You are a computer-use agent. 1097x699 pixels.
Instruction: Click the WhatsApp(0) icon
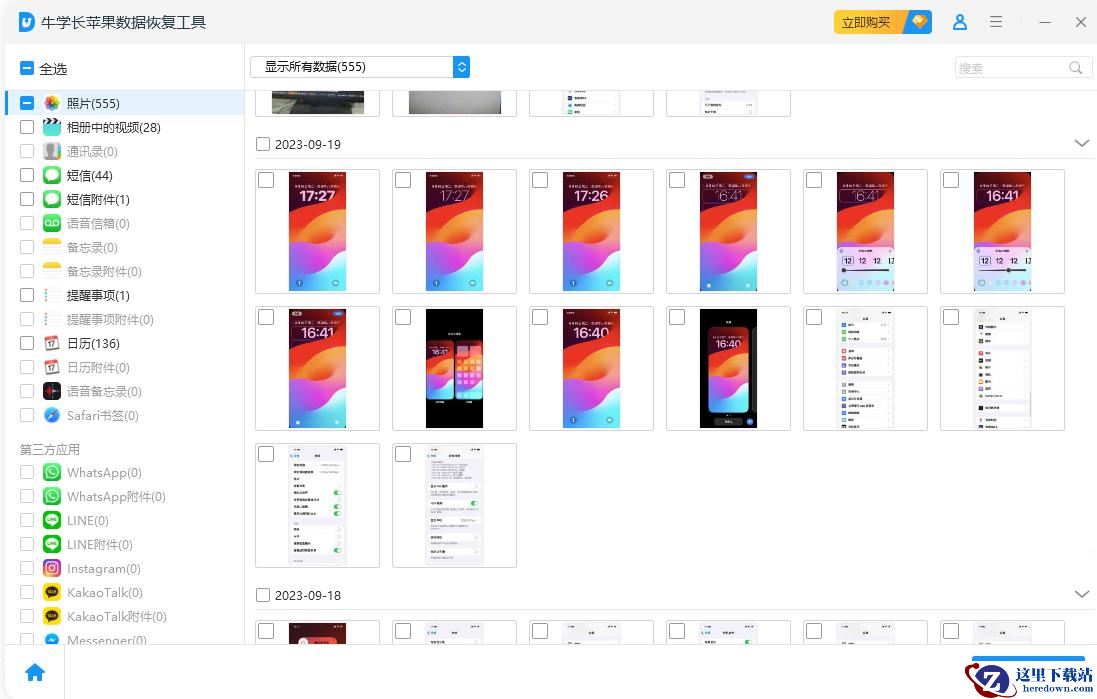click(52, 472)
